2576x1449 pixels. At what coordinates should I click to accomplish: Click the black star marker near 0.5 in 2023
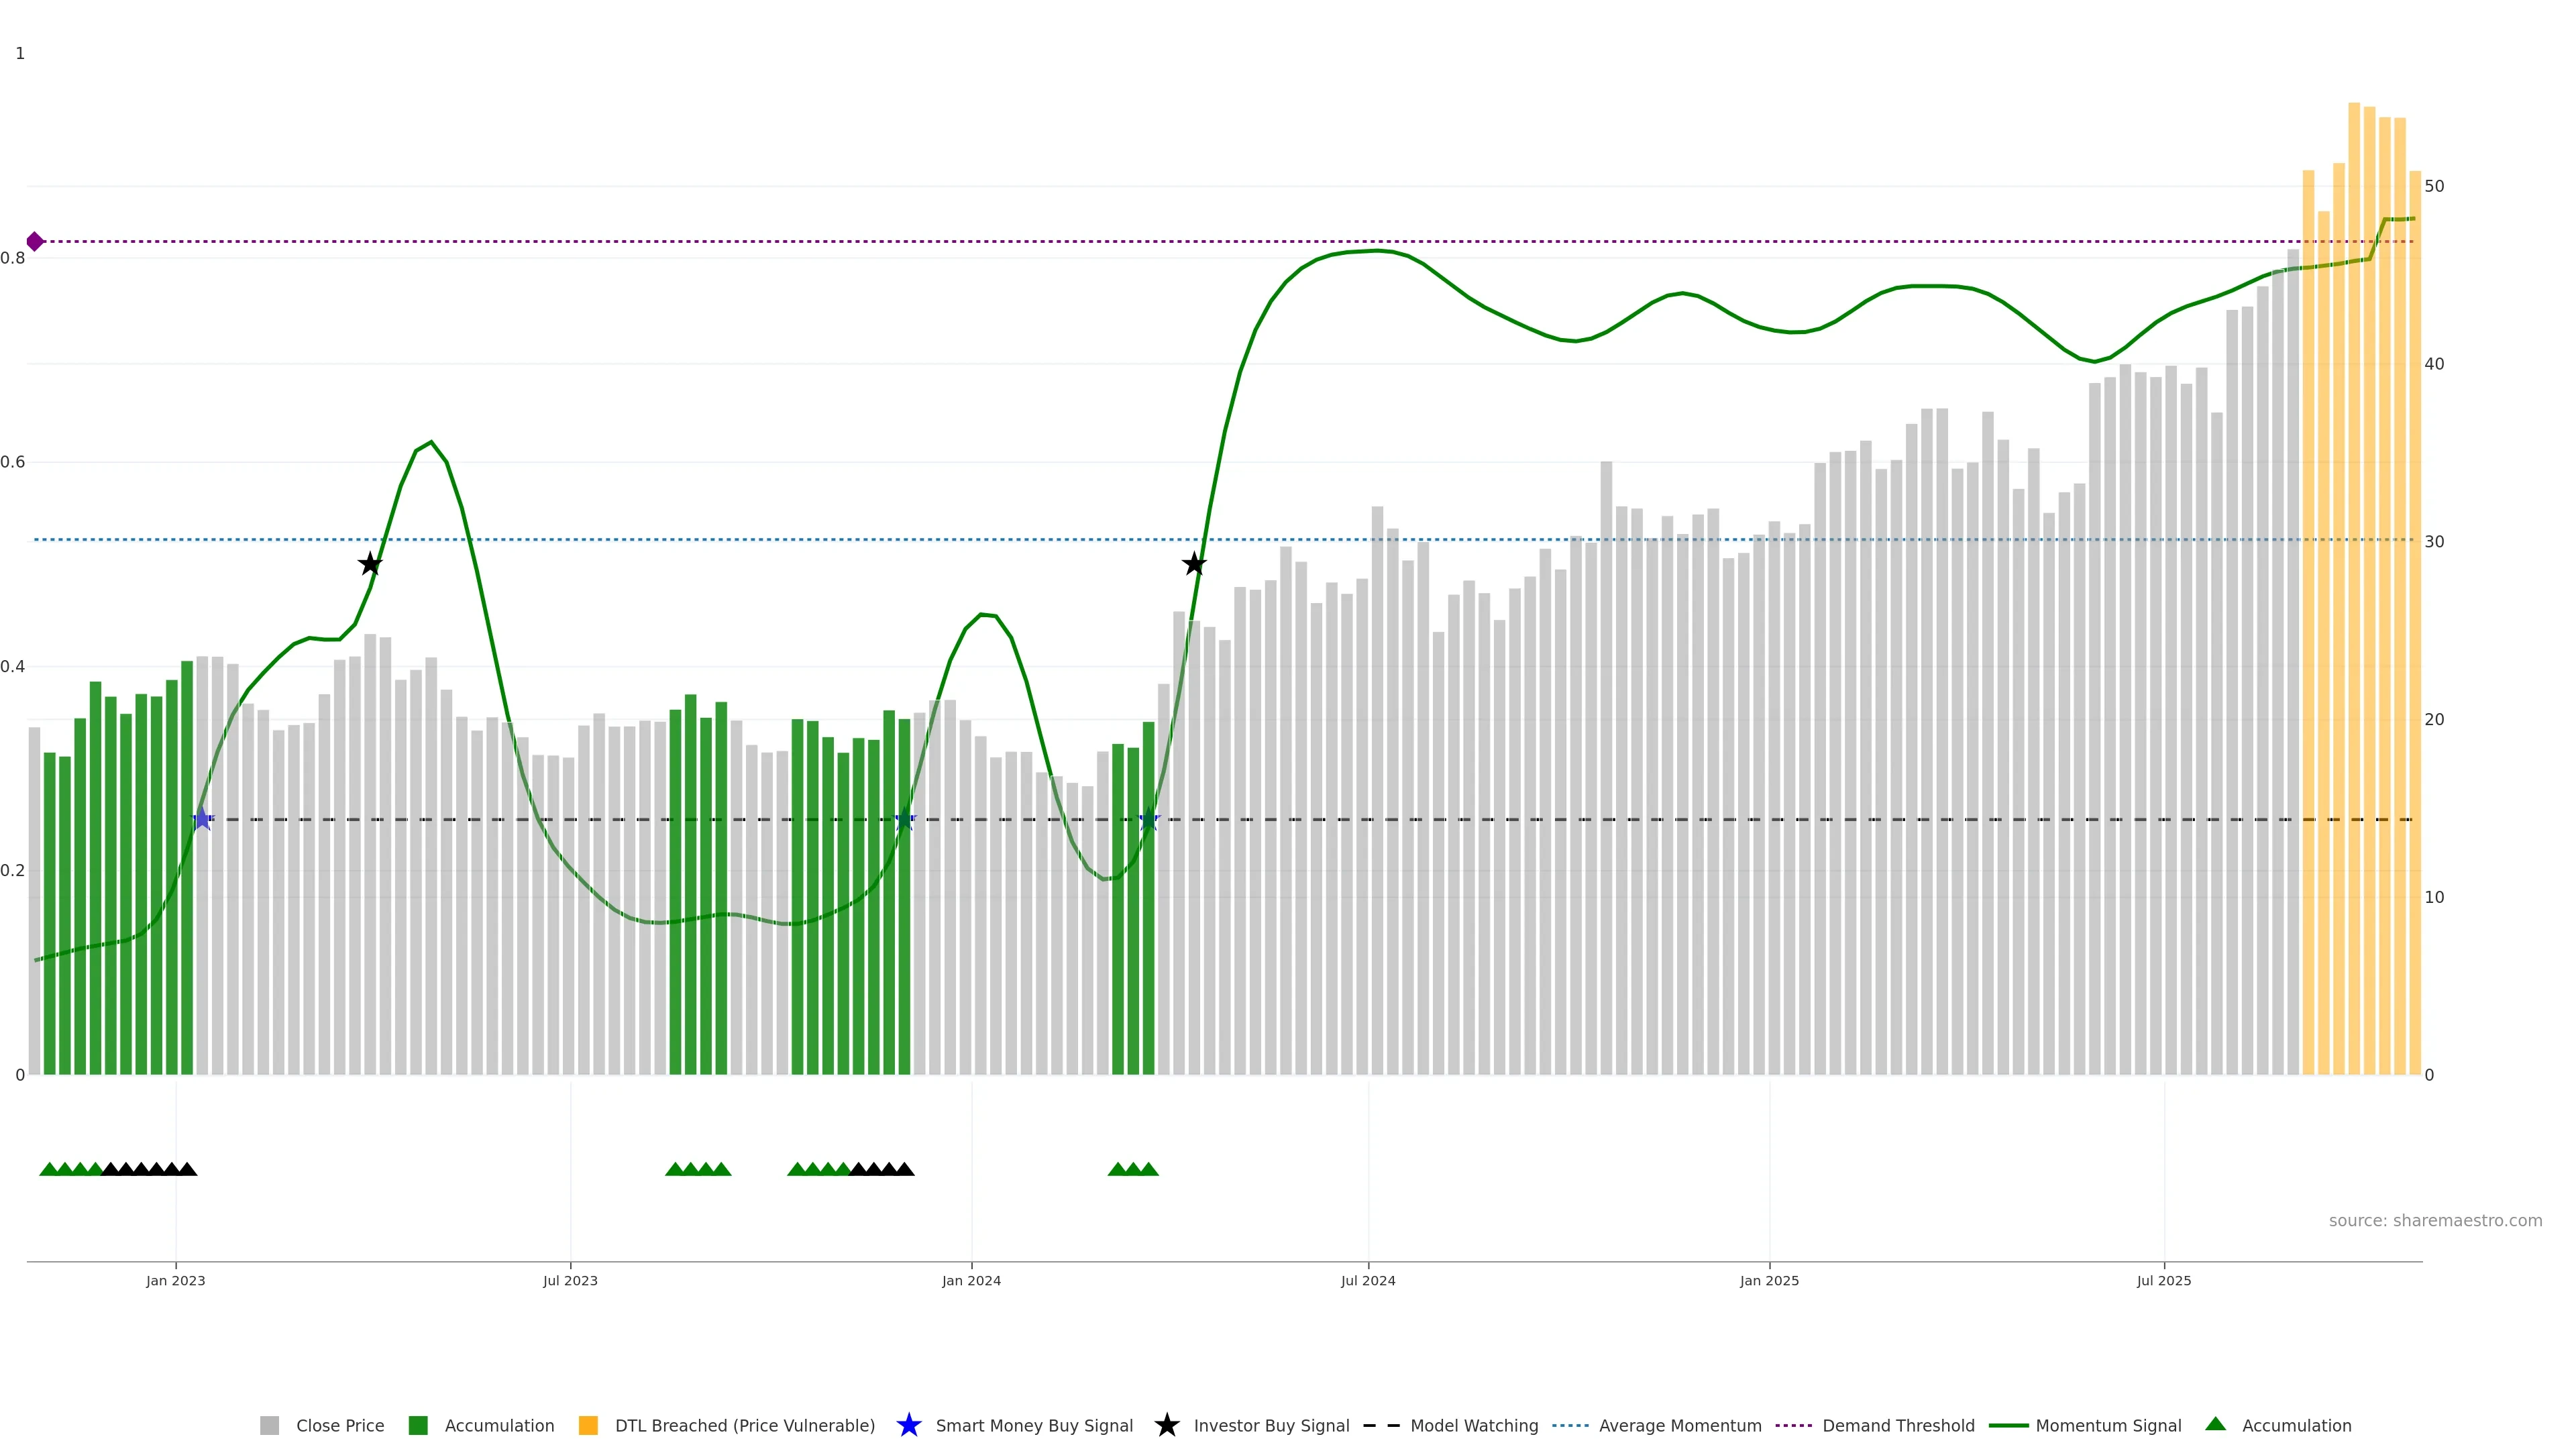pyautogui.click(x=370, y=564)
